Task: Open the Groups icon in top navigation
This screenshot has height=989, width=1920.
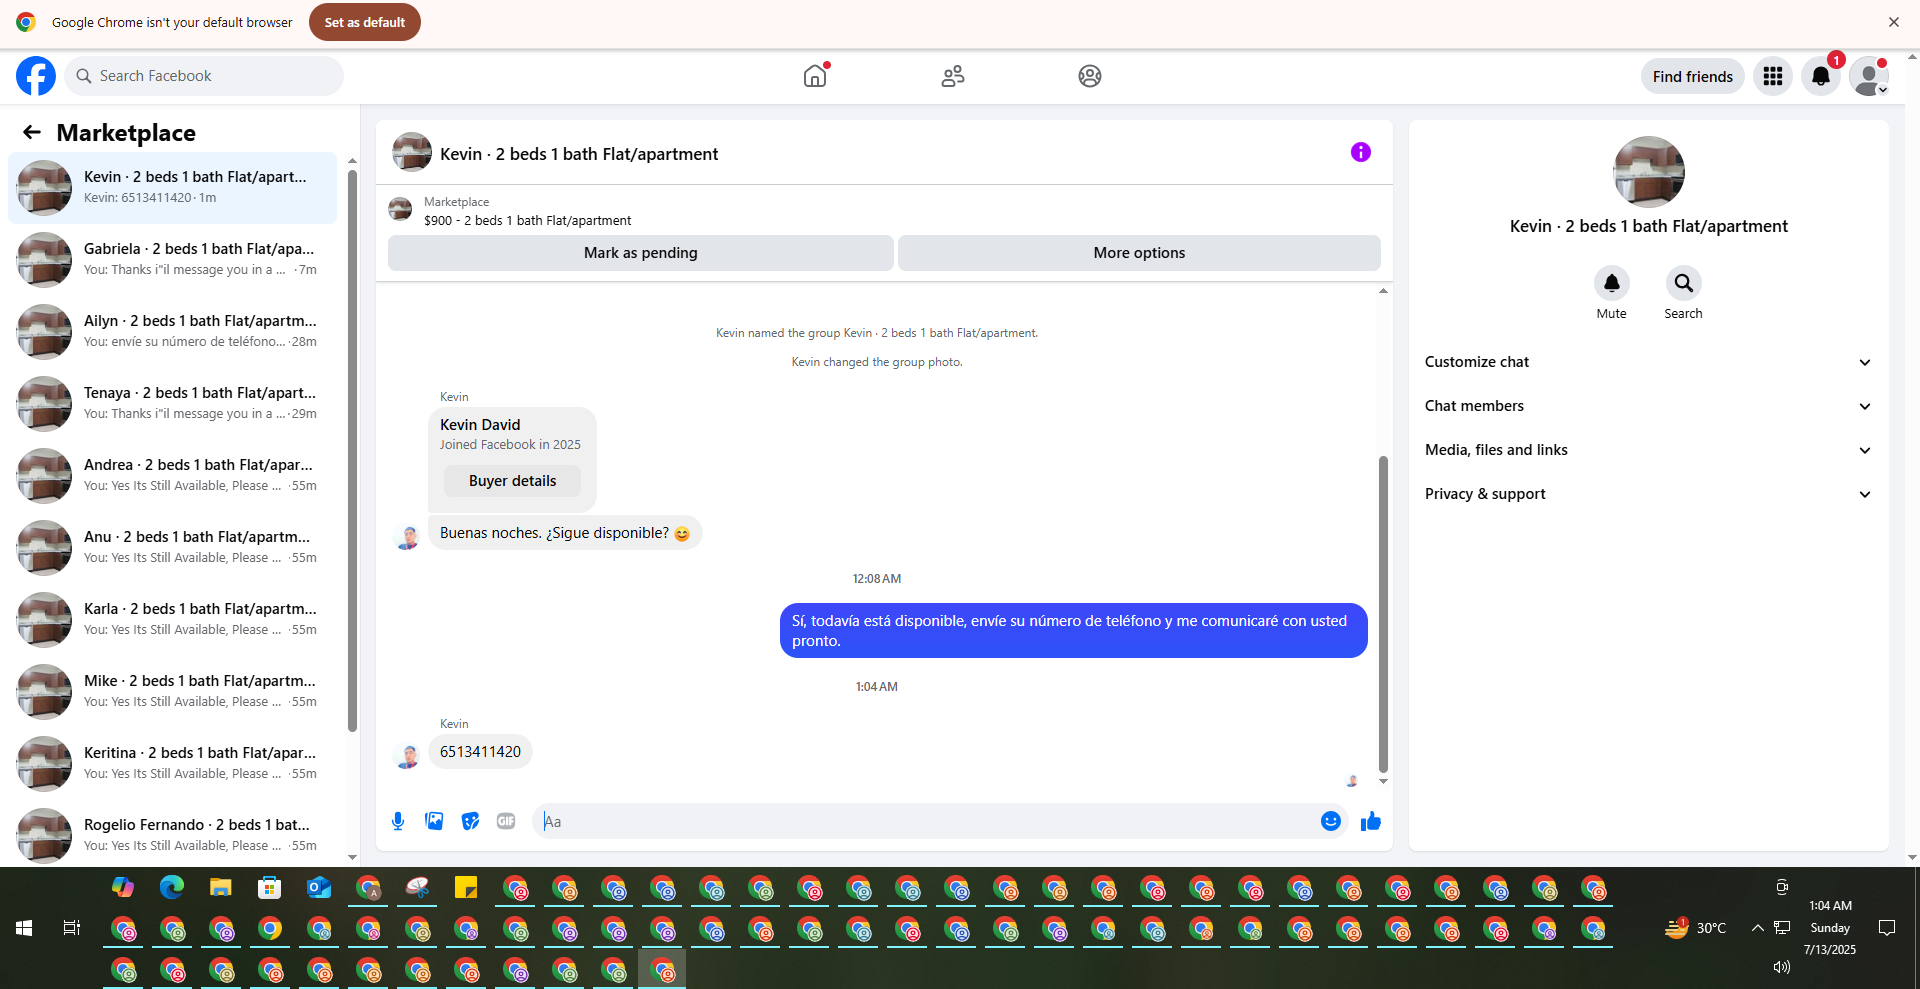Action: [1090, 76]
